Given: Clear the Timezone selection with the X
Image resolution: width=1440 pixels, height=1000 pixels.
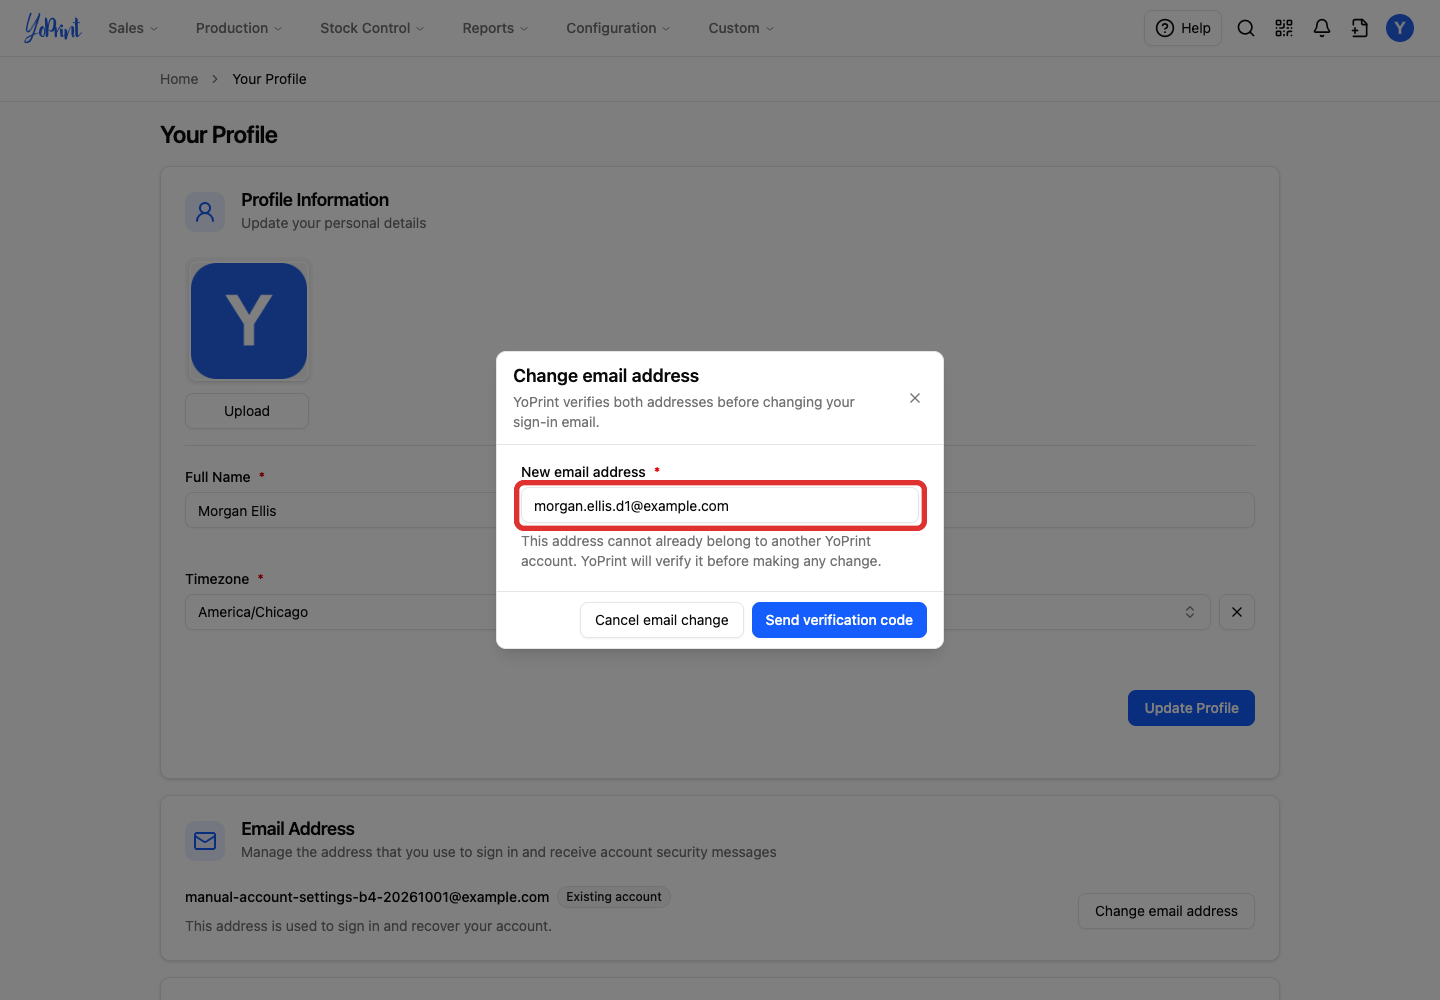Looking at the screenshot, I should [1237, 612].
